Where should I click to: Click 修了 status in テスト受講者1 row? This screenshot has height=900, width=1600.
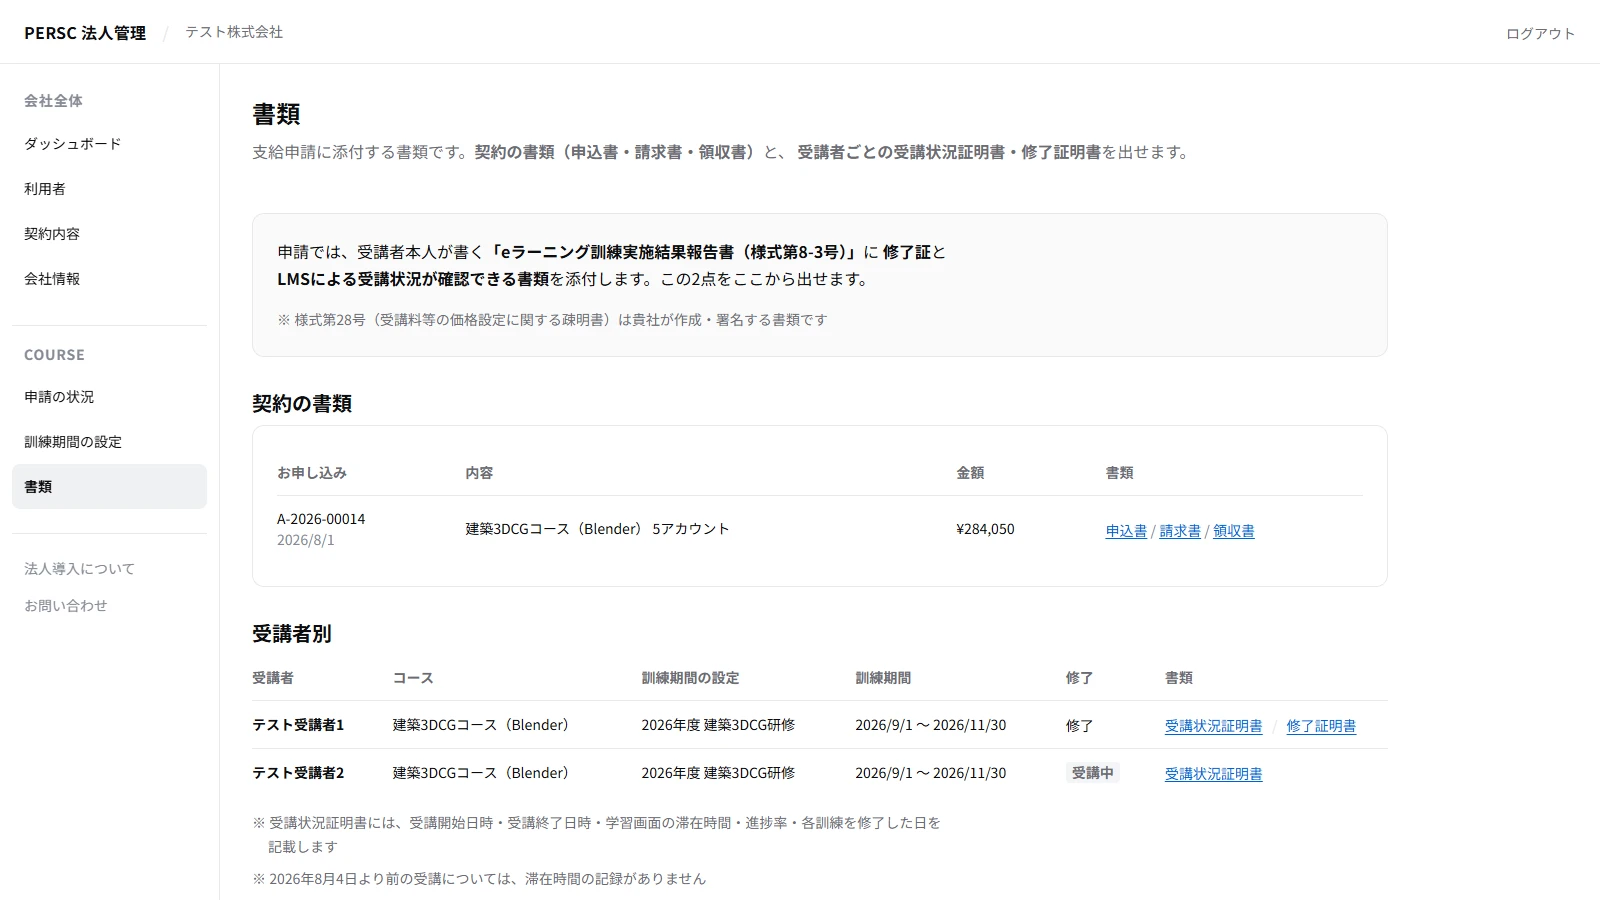(x=1079, y=726)
